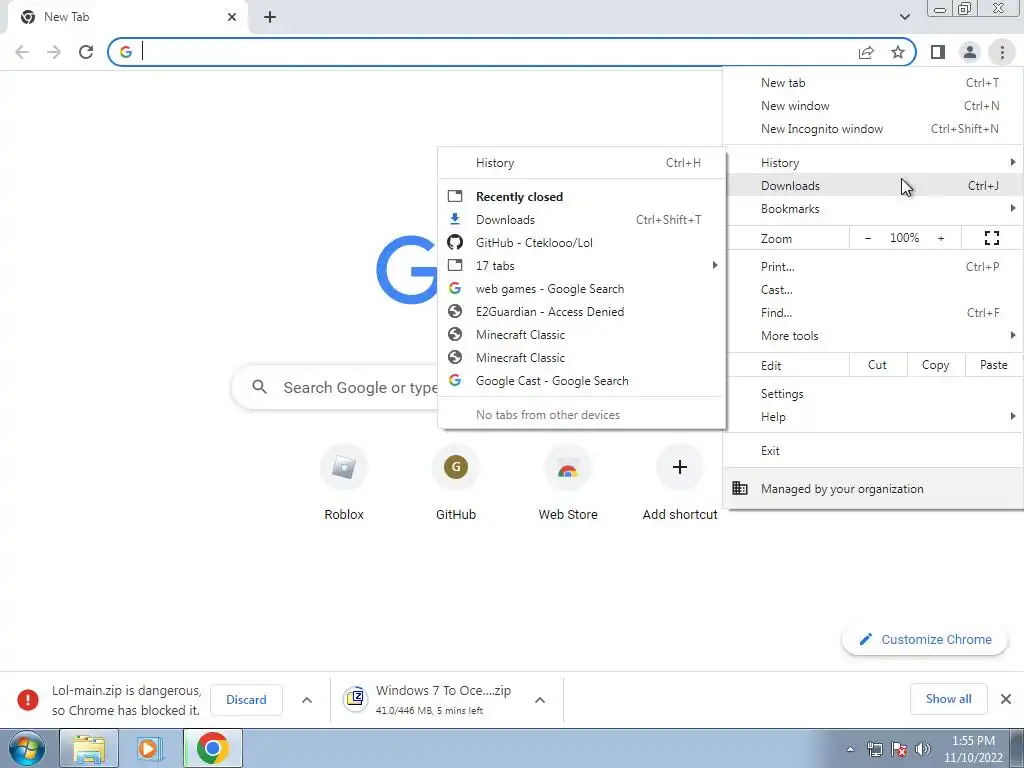Decrease zoom with minus button

tap(868, 238)
